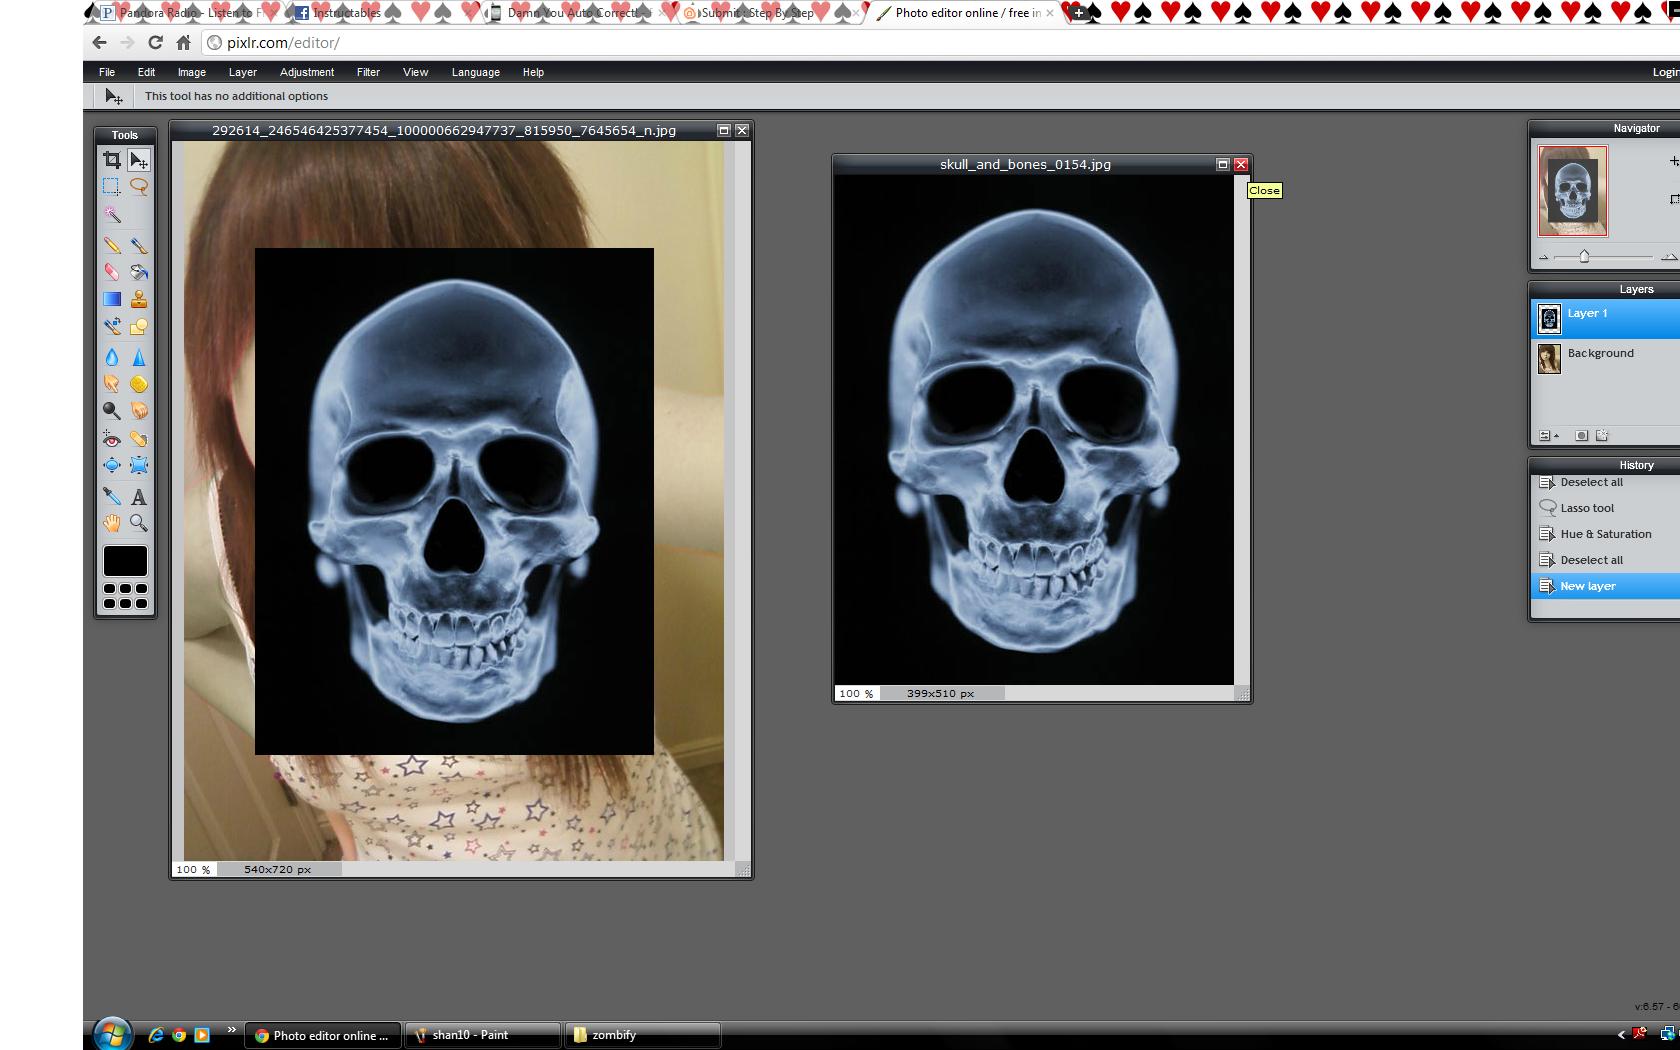Select the Crop tool
1680x1050 pixels.
pyautogui.click(x=112, y=160)
